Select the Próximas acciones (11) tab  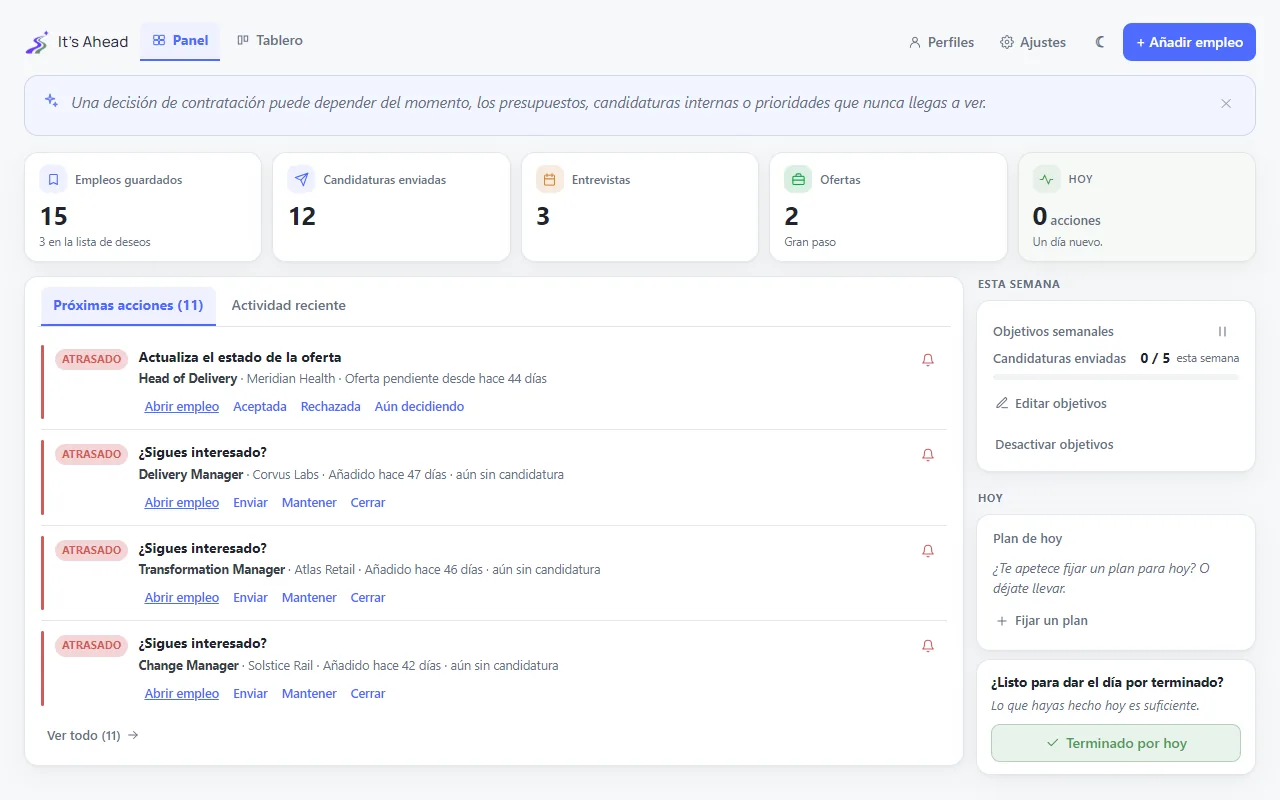click(128, 306)
